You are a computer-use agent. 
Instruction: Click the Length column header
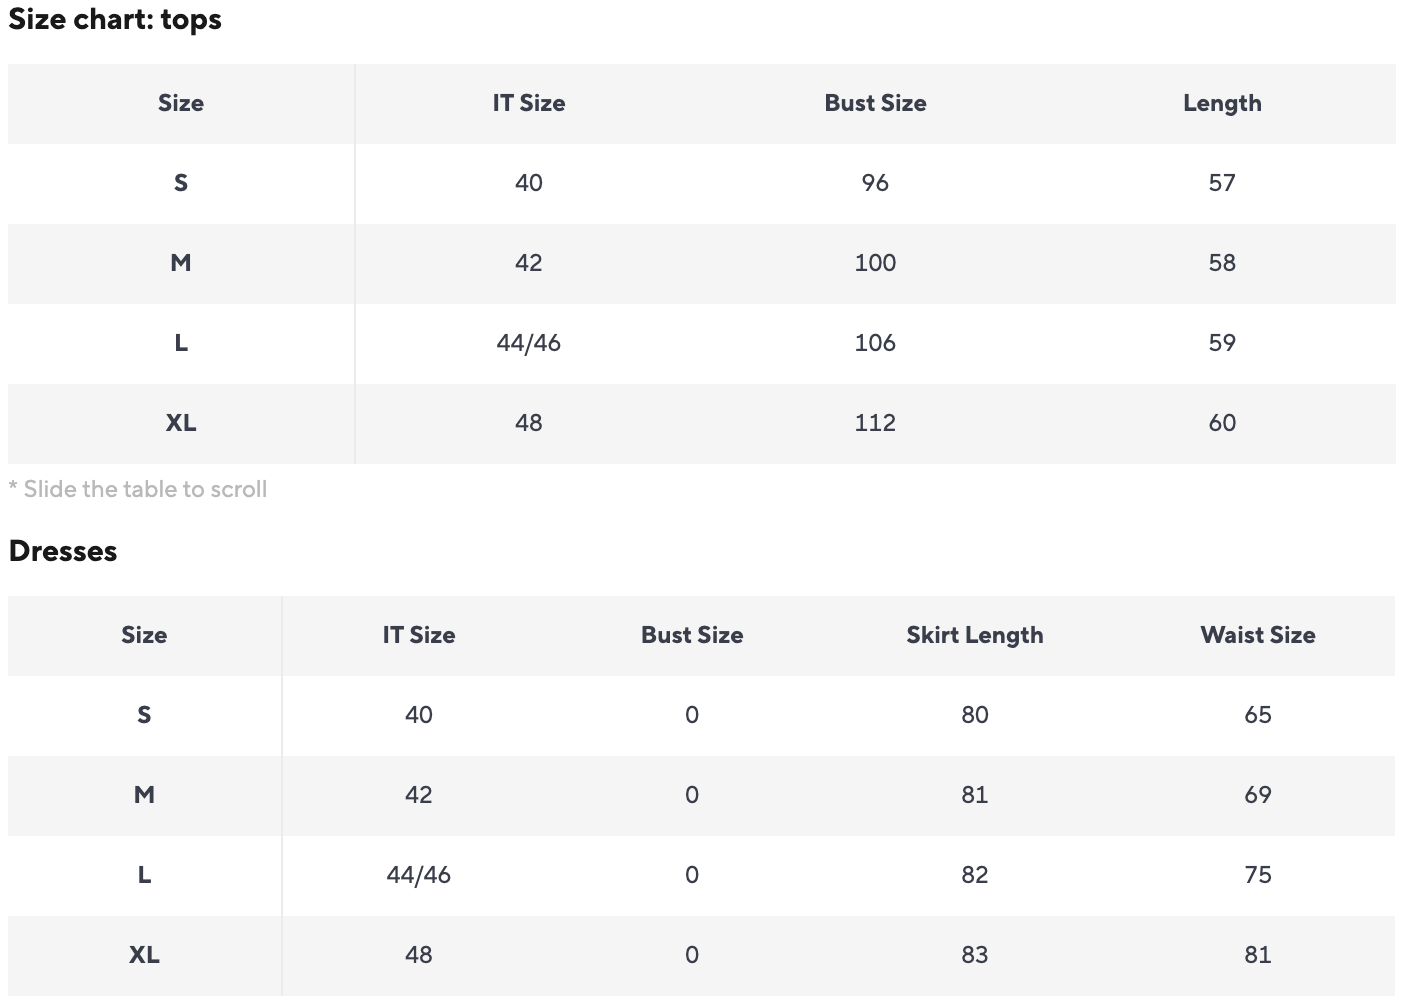1222,104
